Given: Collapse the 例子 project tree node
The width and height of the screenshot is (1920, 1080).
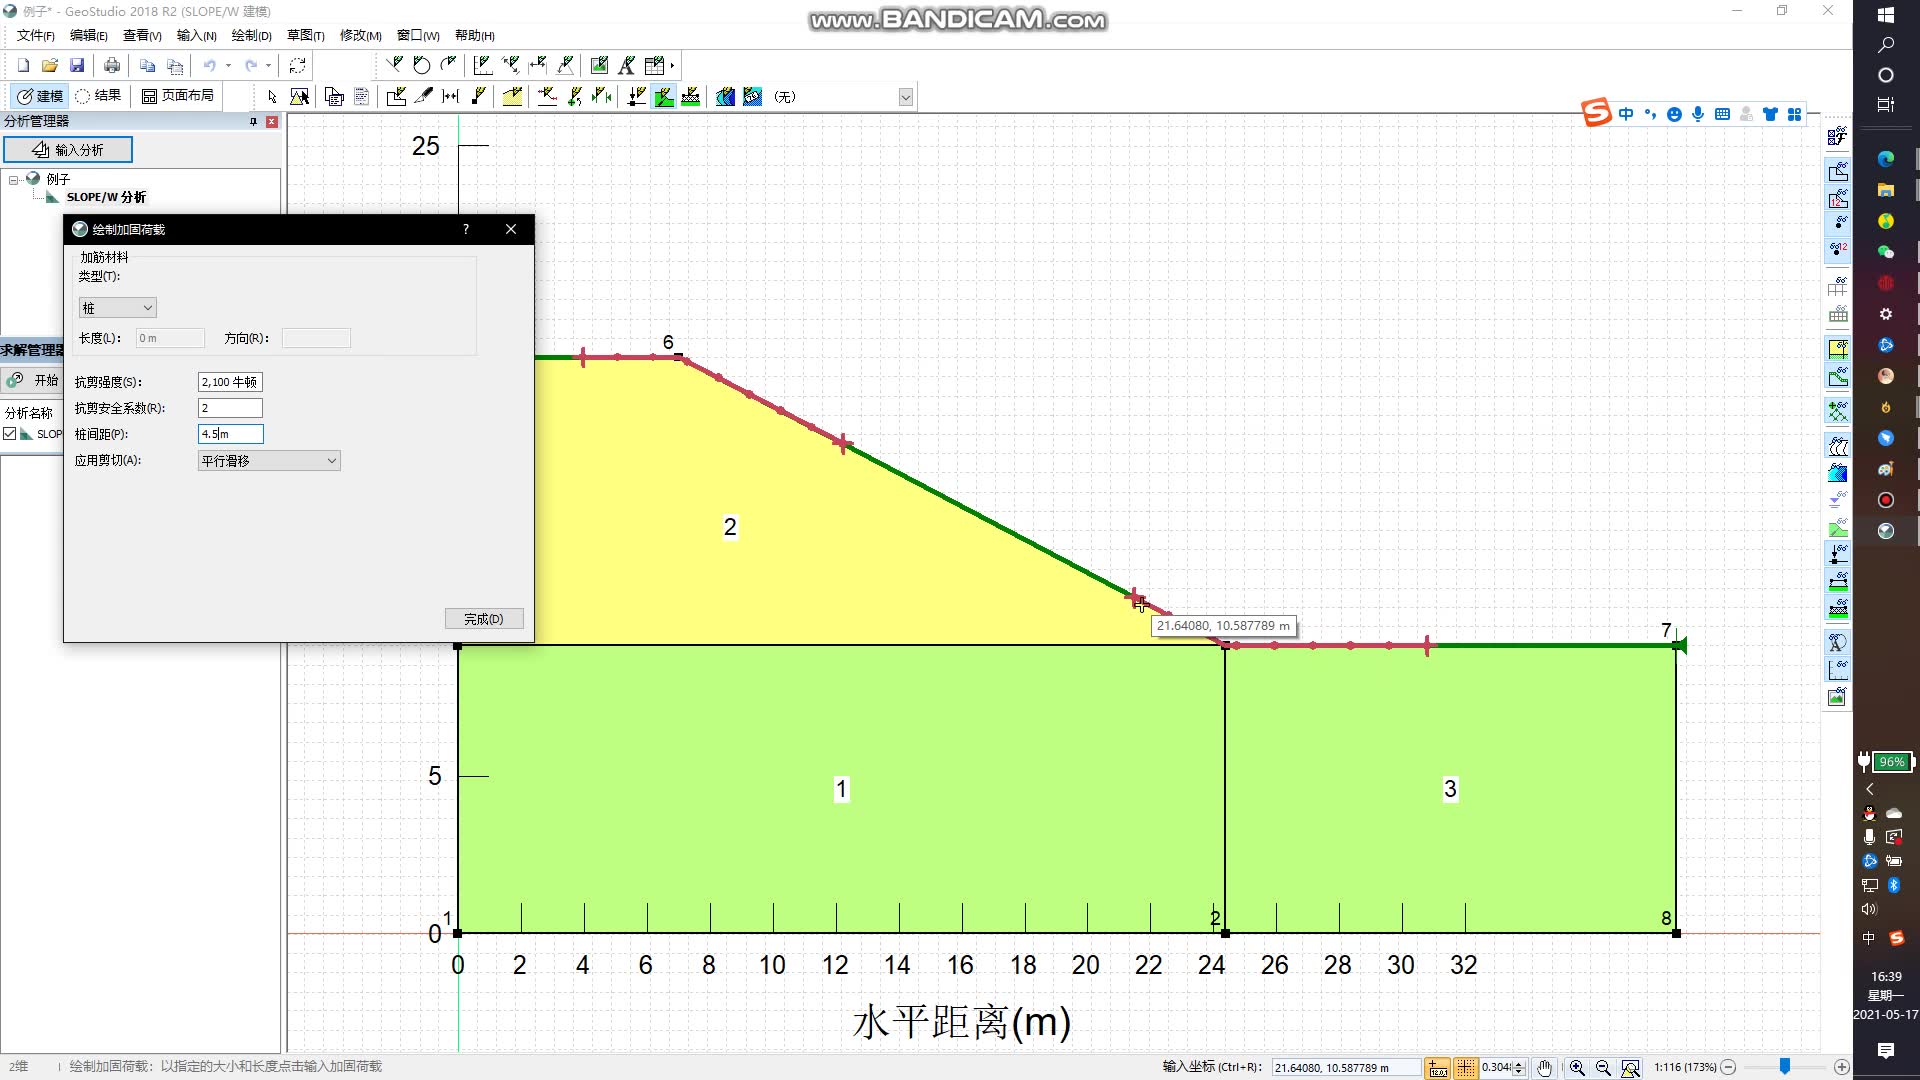Looking at the screenshot, I should 14,180.
